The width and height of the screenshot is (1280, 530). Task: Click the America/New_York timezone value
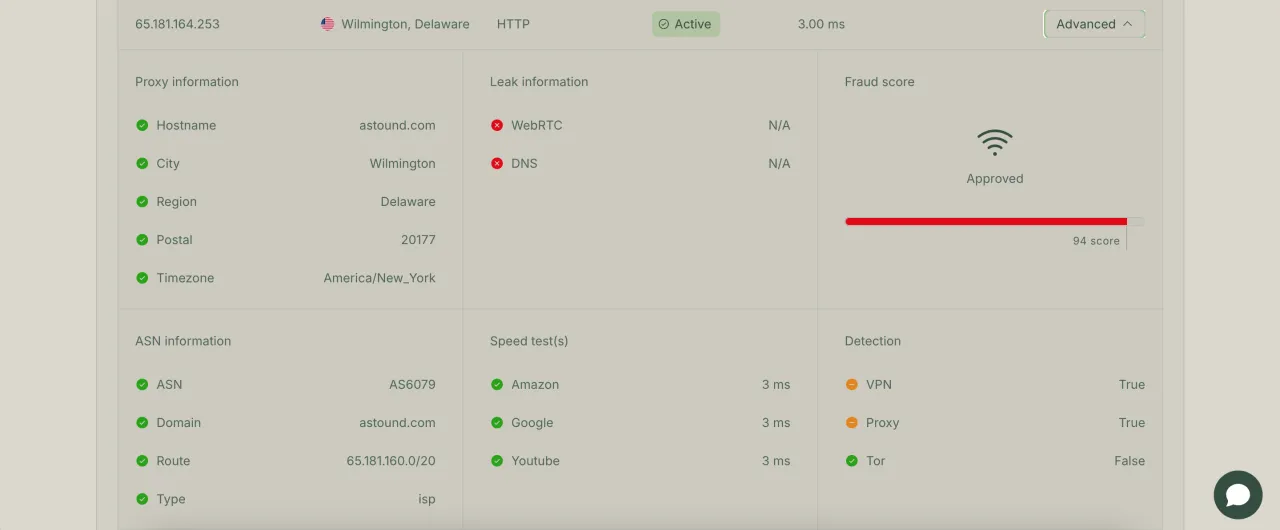pos(379,278)
